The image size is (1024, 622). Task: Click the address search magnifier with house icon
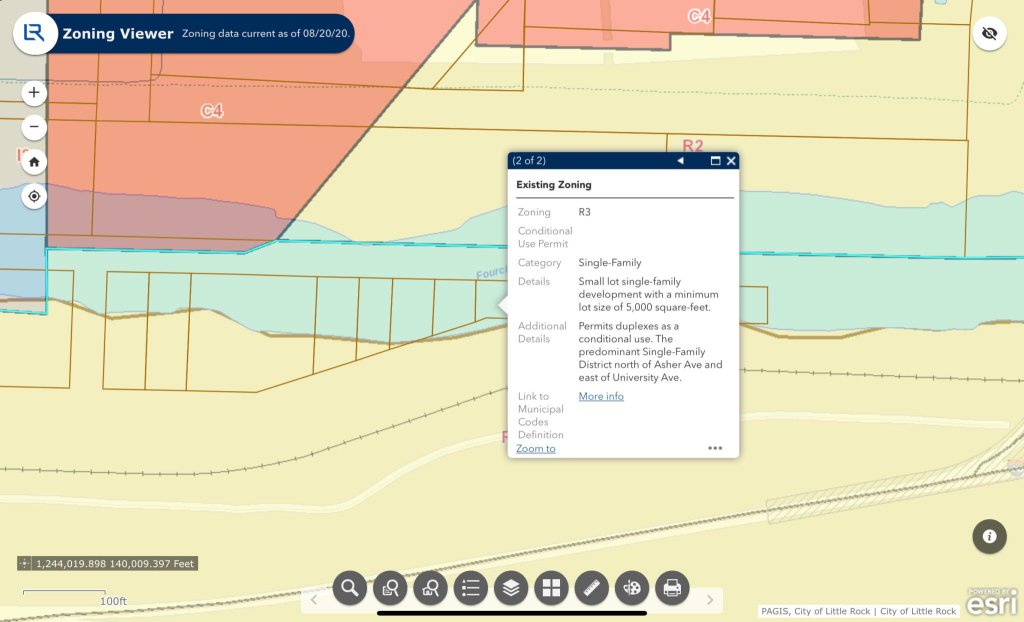[x=430, y=588]
